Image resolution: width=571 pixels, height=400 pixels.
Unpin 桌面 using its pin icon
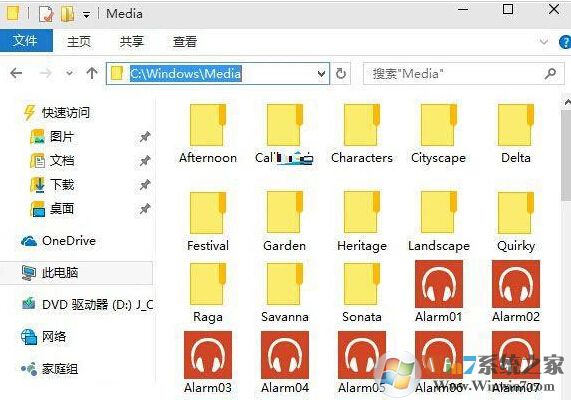[x=145, y=209]
